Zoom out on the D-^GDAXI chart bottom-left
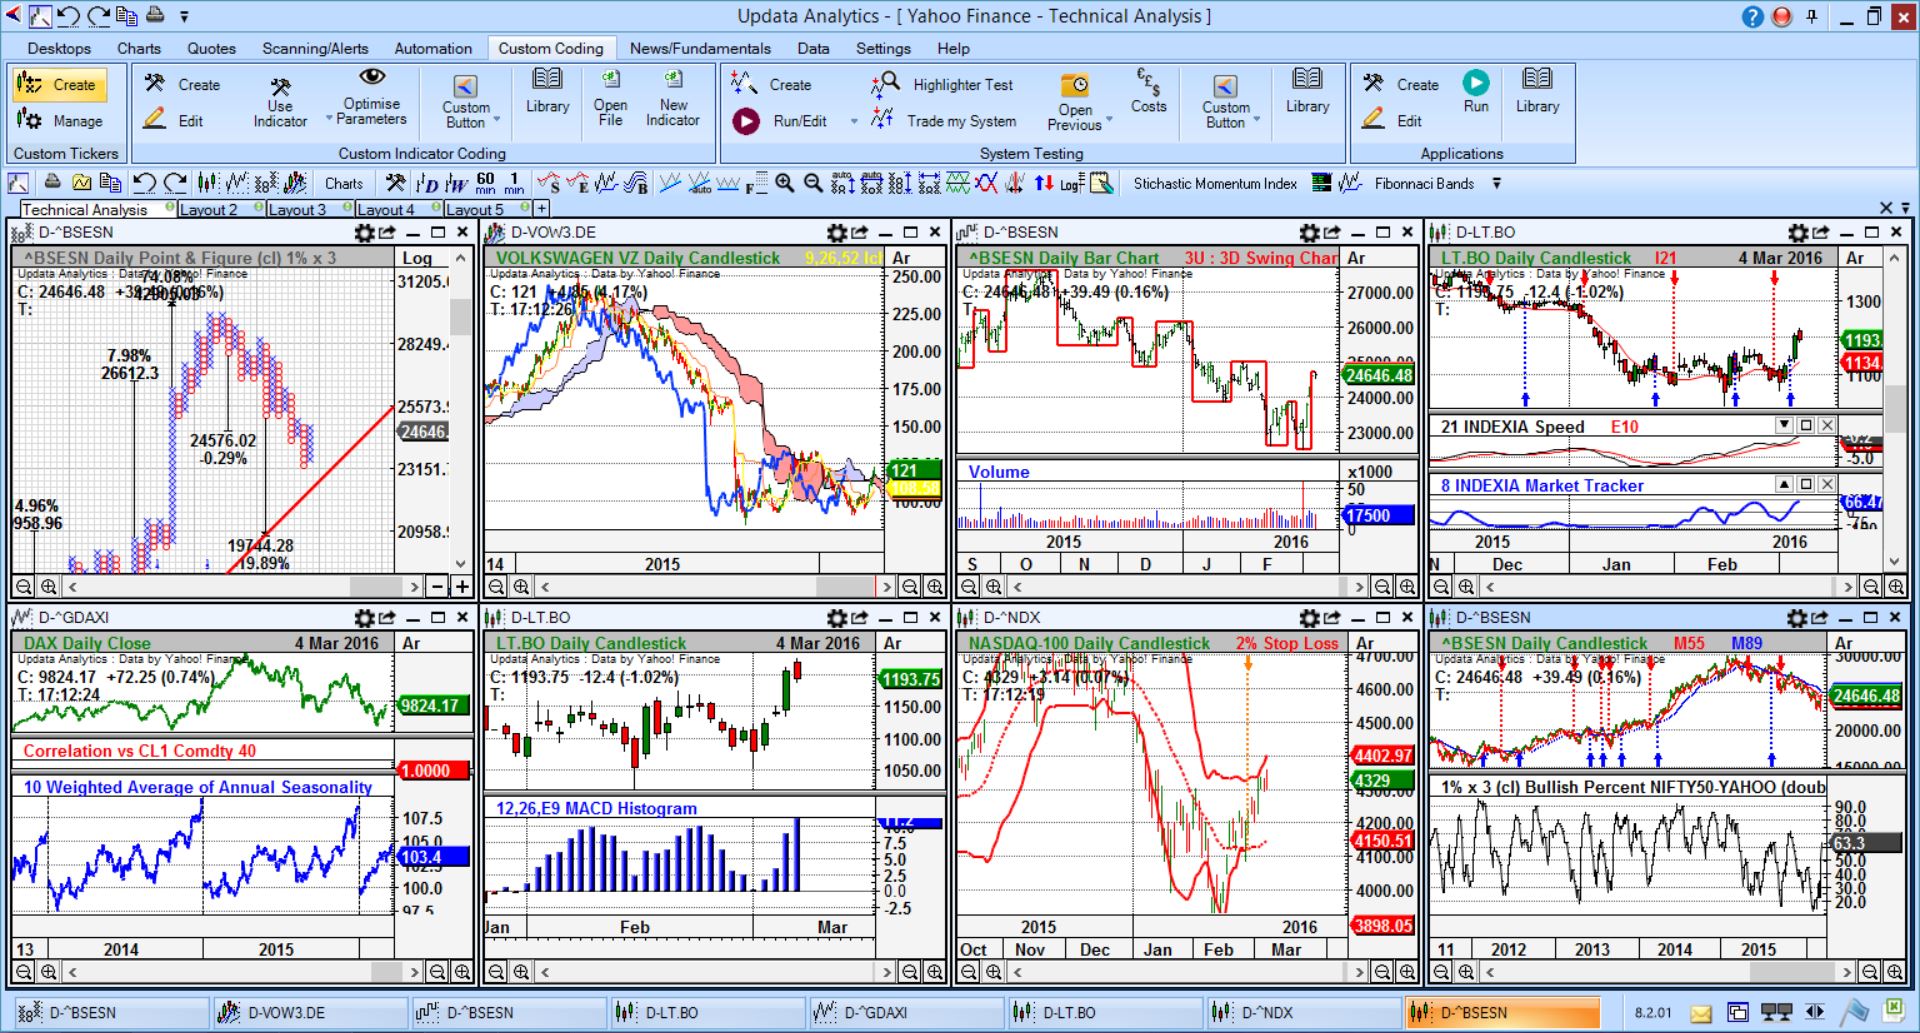This screenshot has height=1033, width=1920. click(x=24, y=972)
